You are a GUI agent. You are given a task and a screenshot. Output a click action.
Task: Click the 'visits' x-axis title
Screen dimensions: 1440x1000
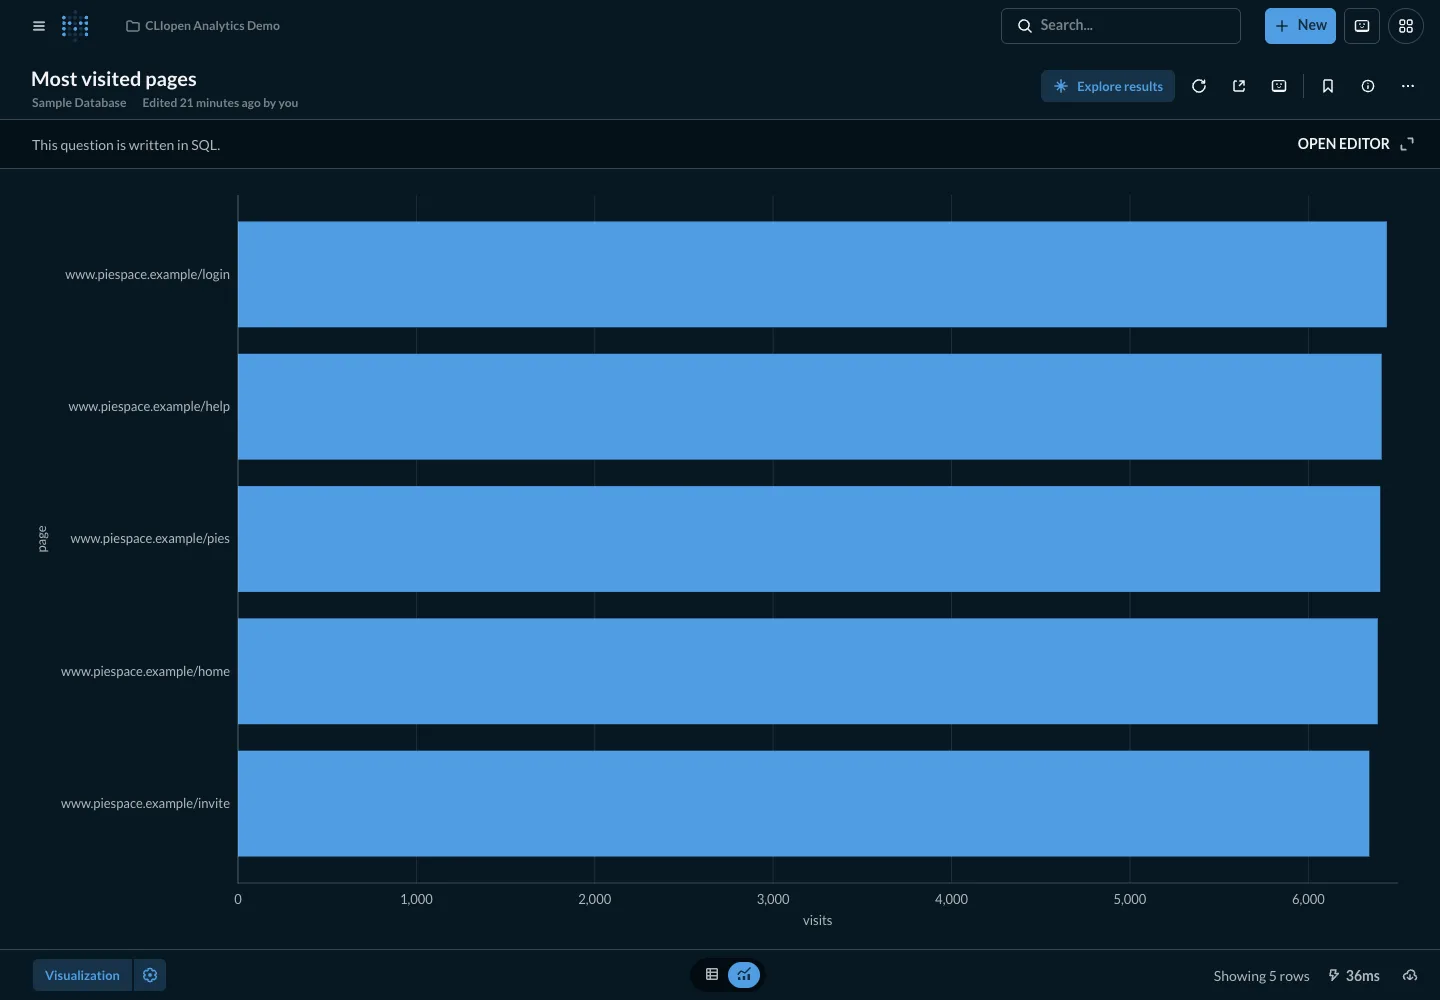click(817, 920)
